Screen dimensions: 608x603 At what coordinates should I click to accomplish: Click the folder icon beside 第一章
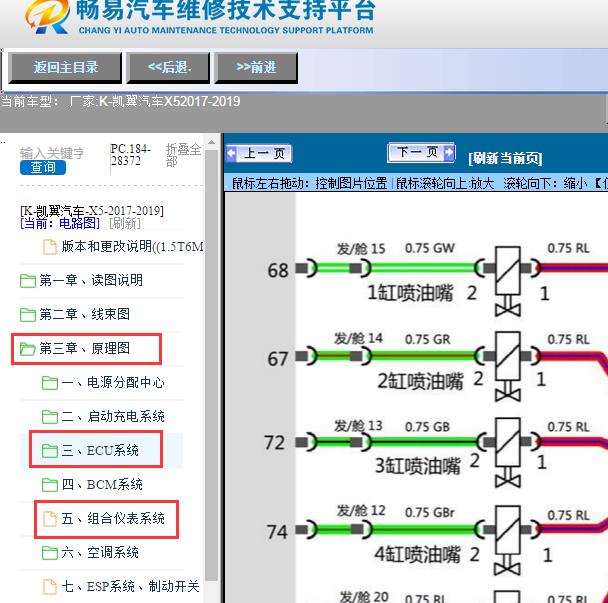point(28,281)
